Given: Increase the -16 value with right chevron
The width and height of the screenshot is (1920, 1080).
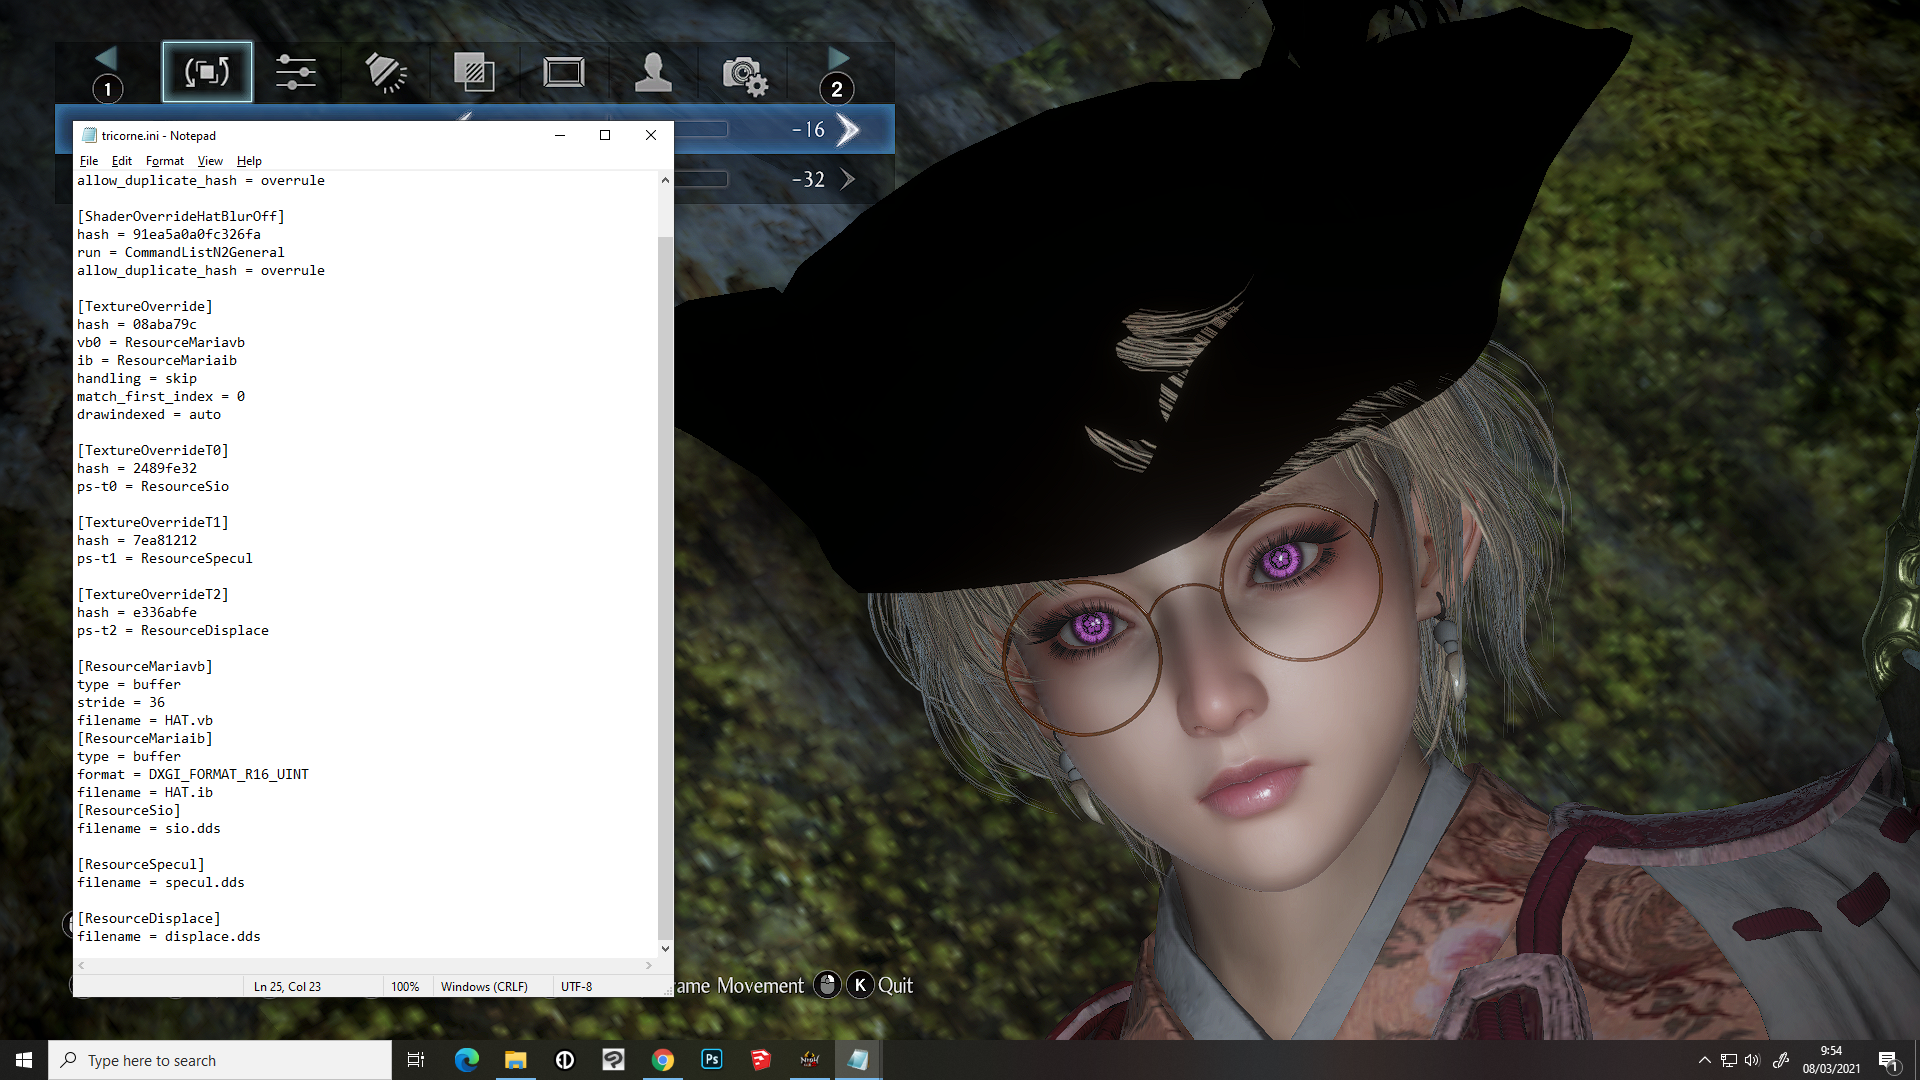Looking at the screenshot, I should 848,130.
